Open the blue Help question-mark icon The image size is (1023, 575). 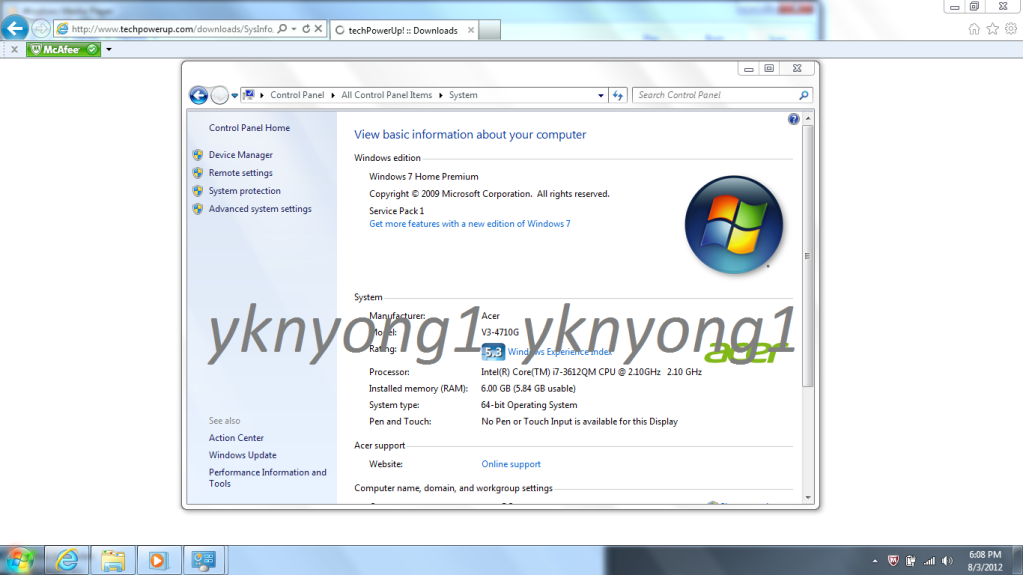tap(793, 119)
